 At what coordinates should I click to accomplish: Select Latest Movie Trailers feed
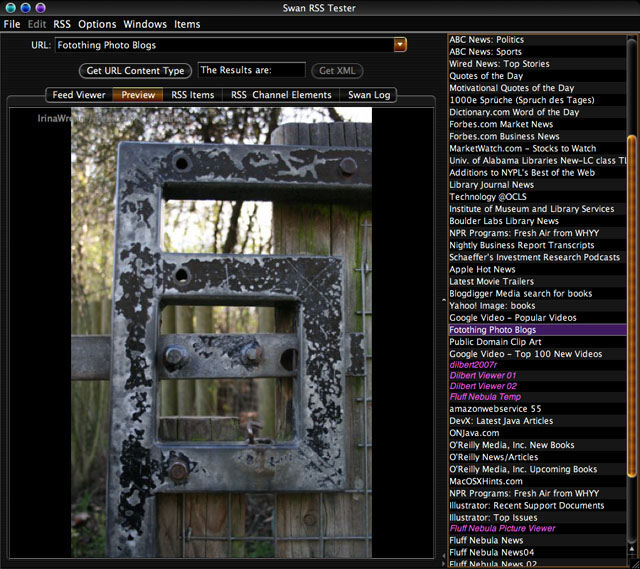[x=537, y=282]
